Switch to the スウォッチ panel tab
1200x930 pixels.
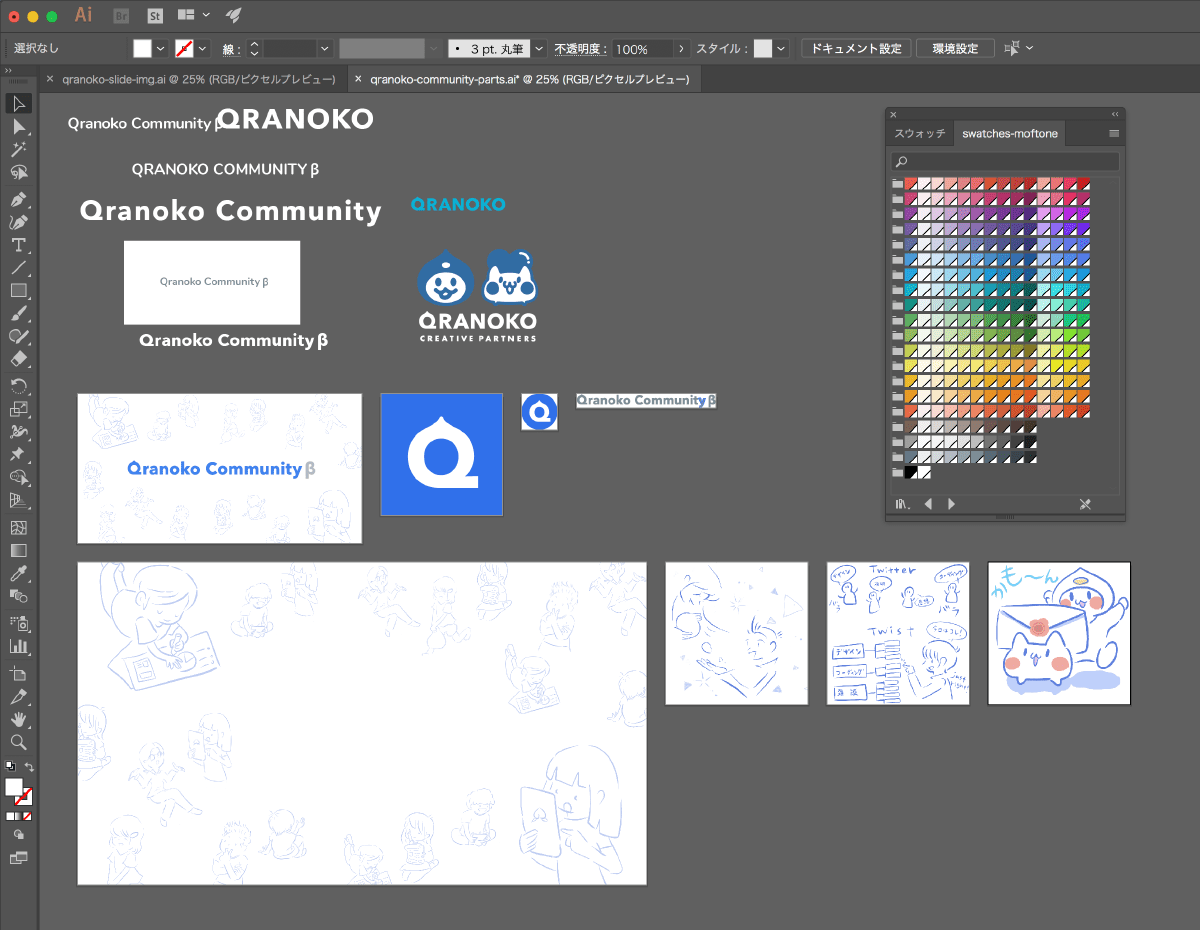pyautogui.click(x=920, y=133)
